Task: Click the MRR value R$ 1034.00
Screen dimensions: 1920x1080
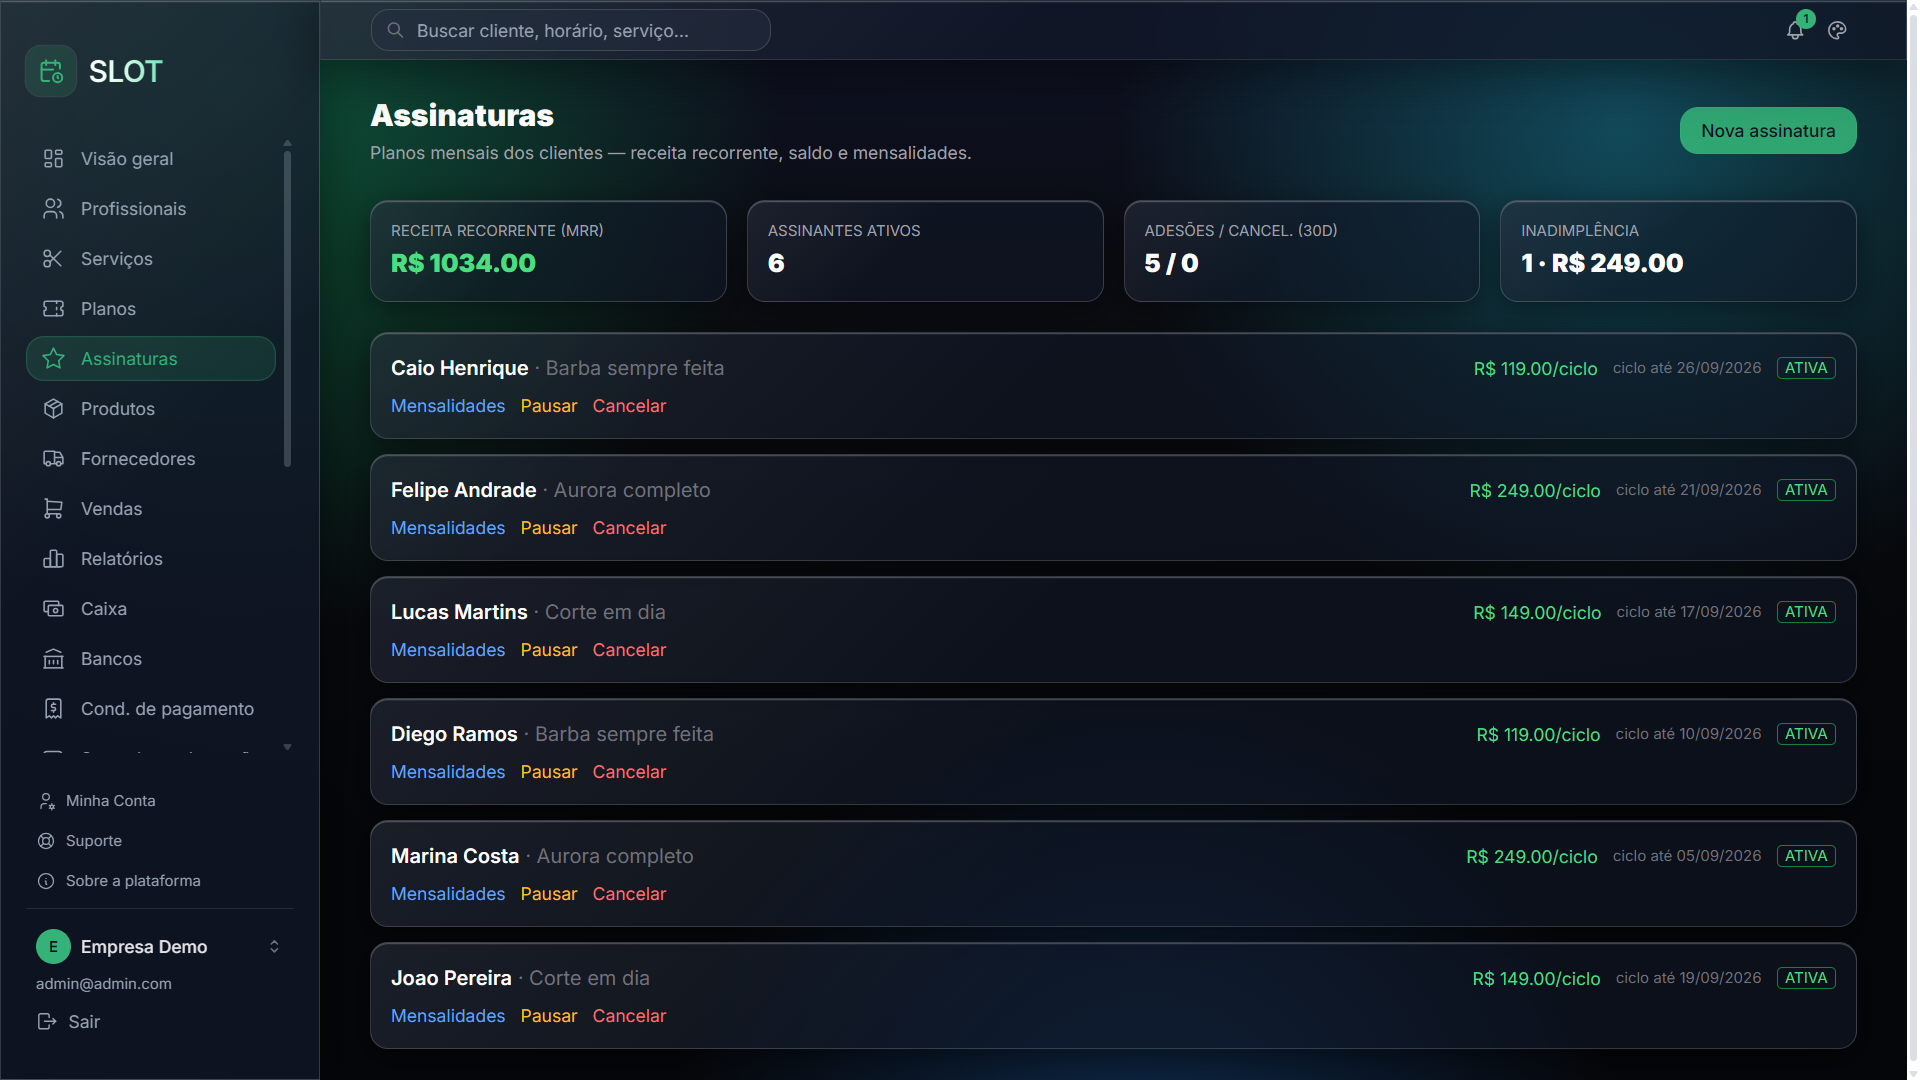Action: (463, 263)
